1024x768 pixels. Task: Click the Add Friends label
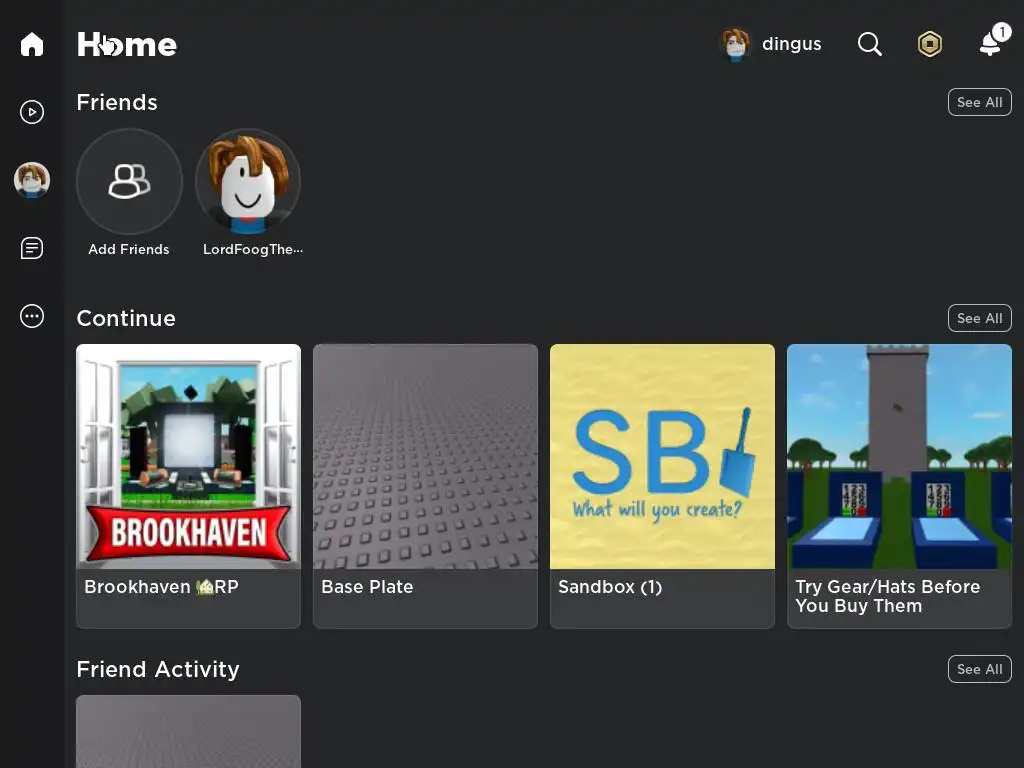coord(129,249)
